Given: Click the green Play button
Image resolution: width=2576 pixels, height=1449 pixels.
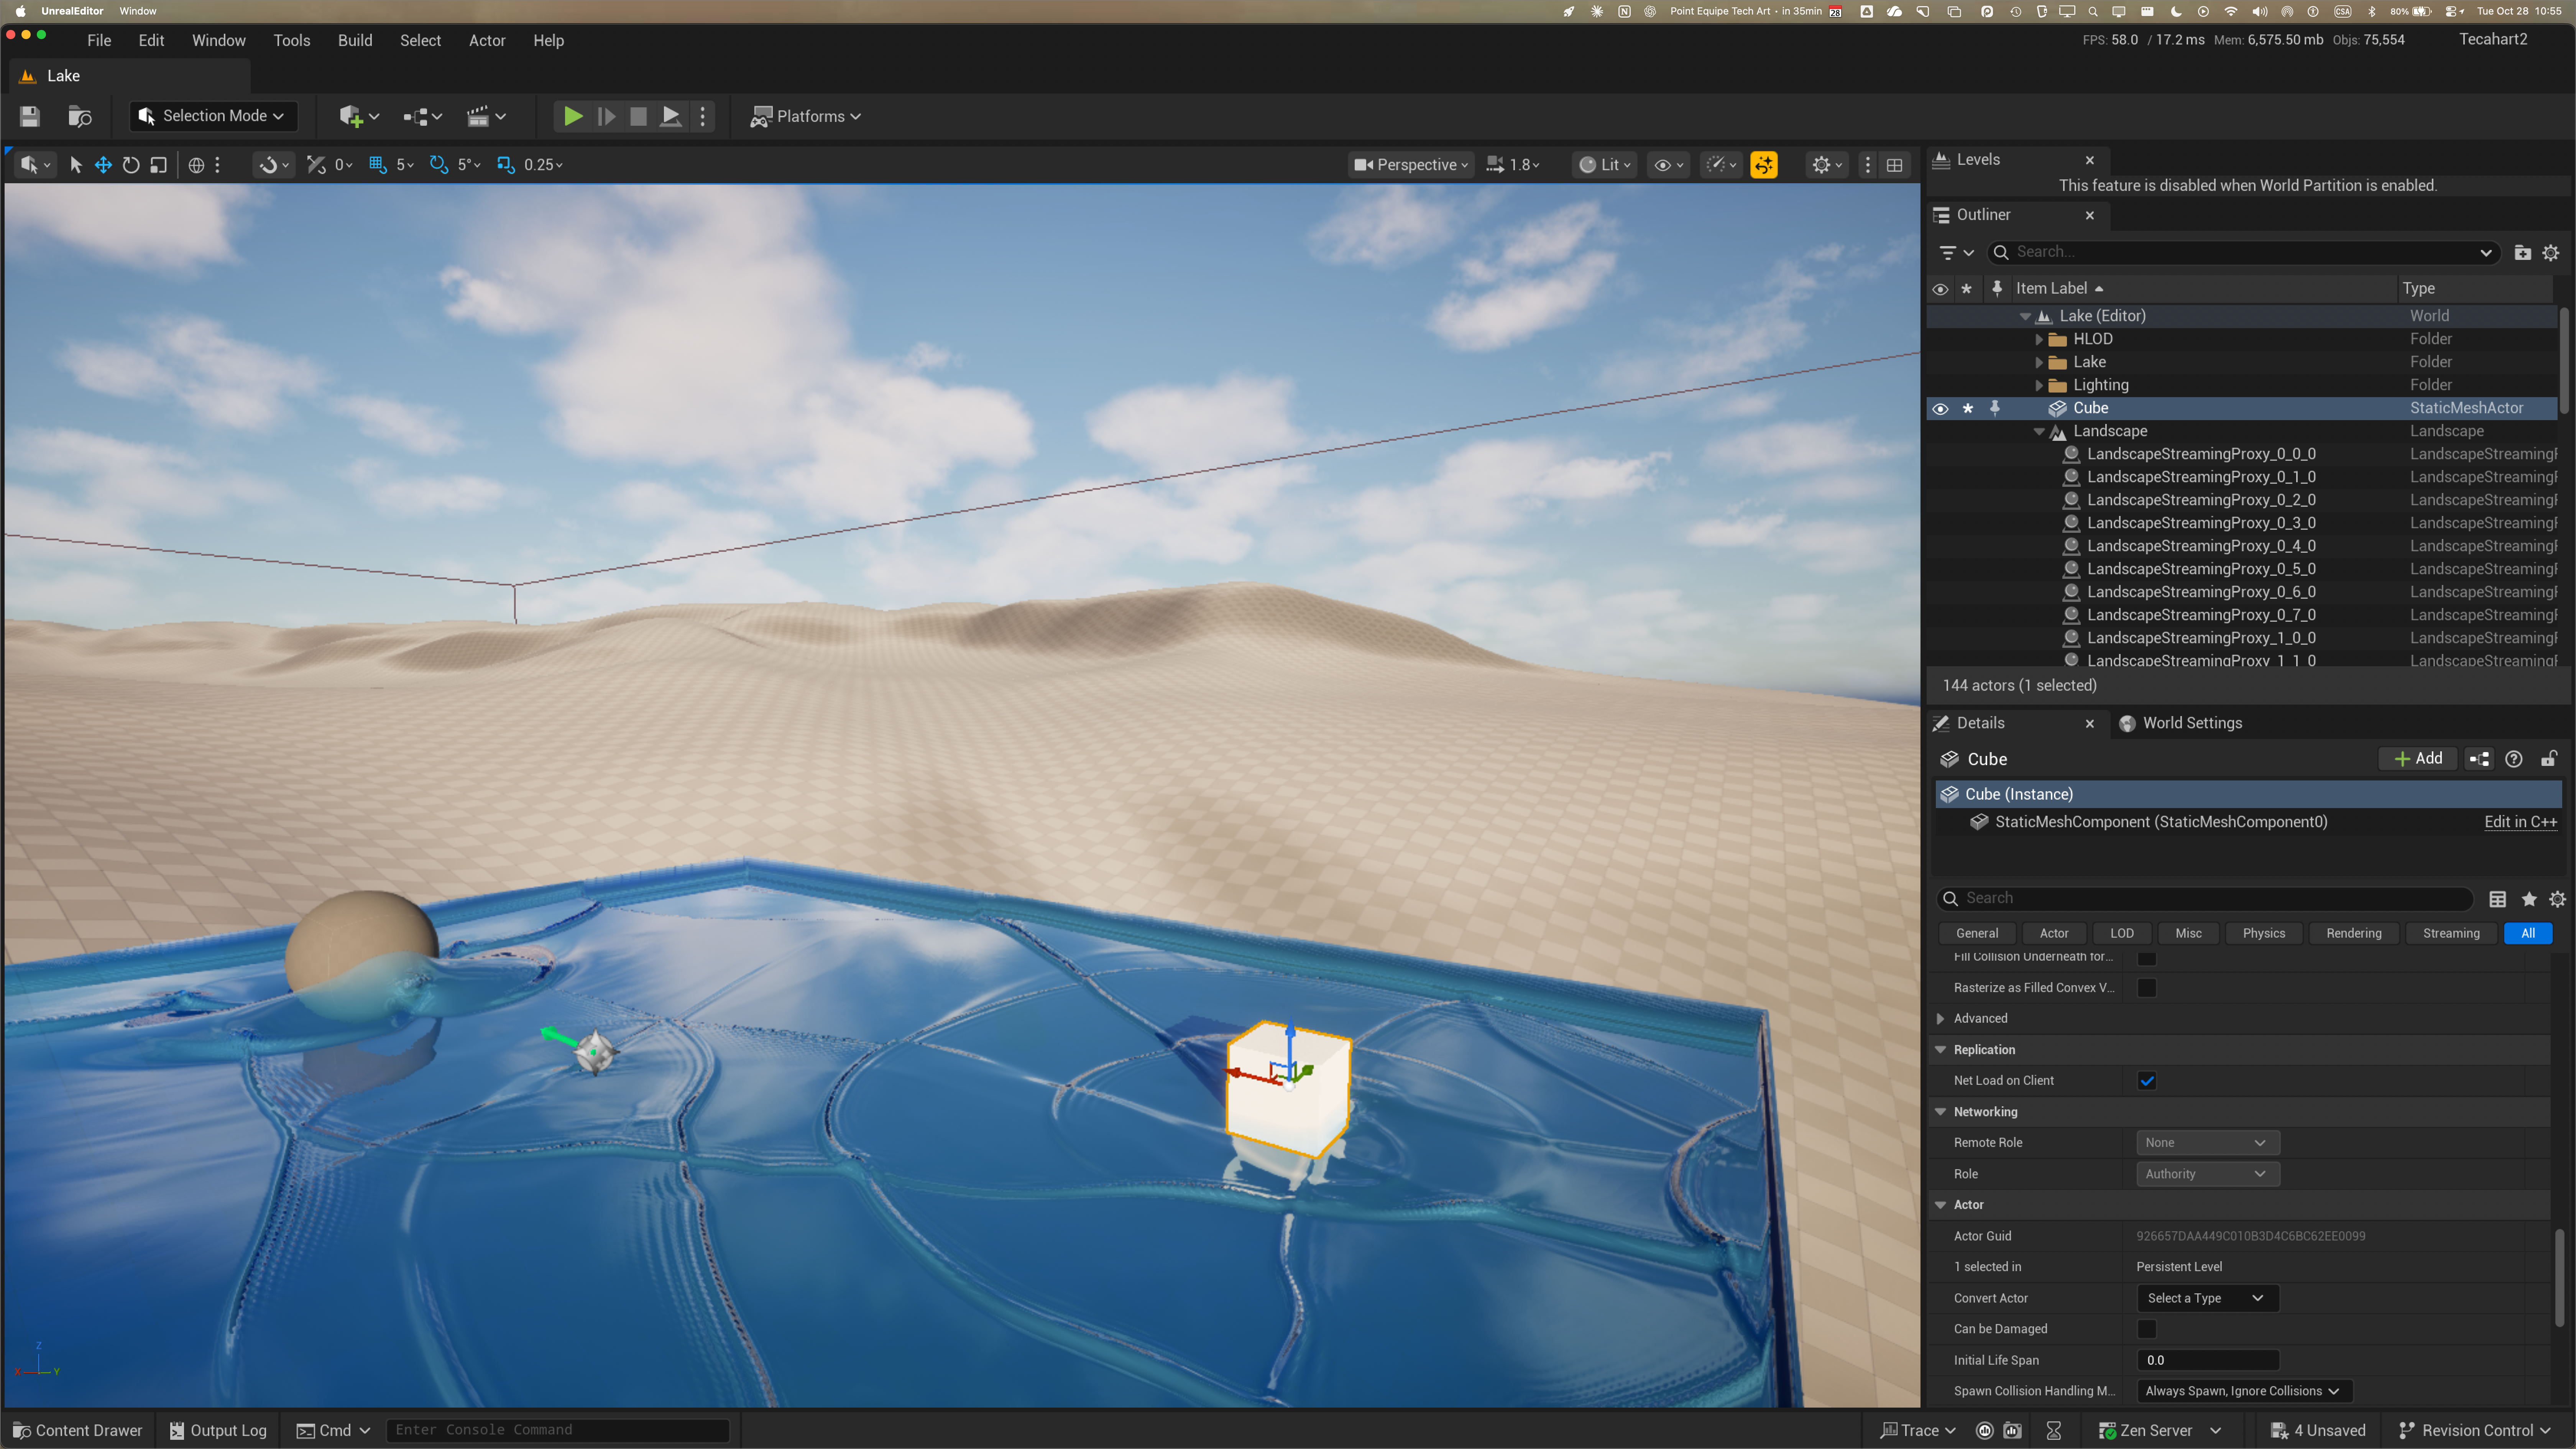Looking at the screenshot, I should (x=573, y=116).
